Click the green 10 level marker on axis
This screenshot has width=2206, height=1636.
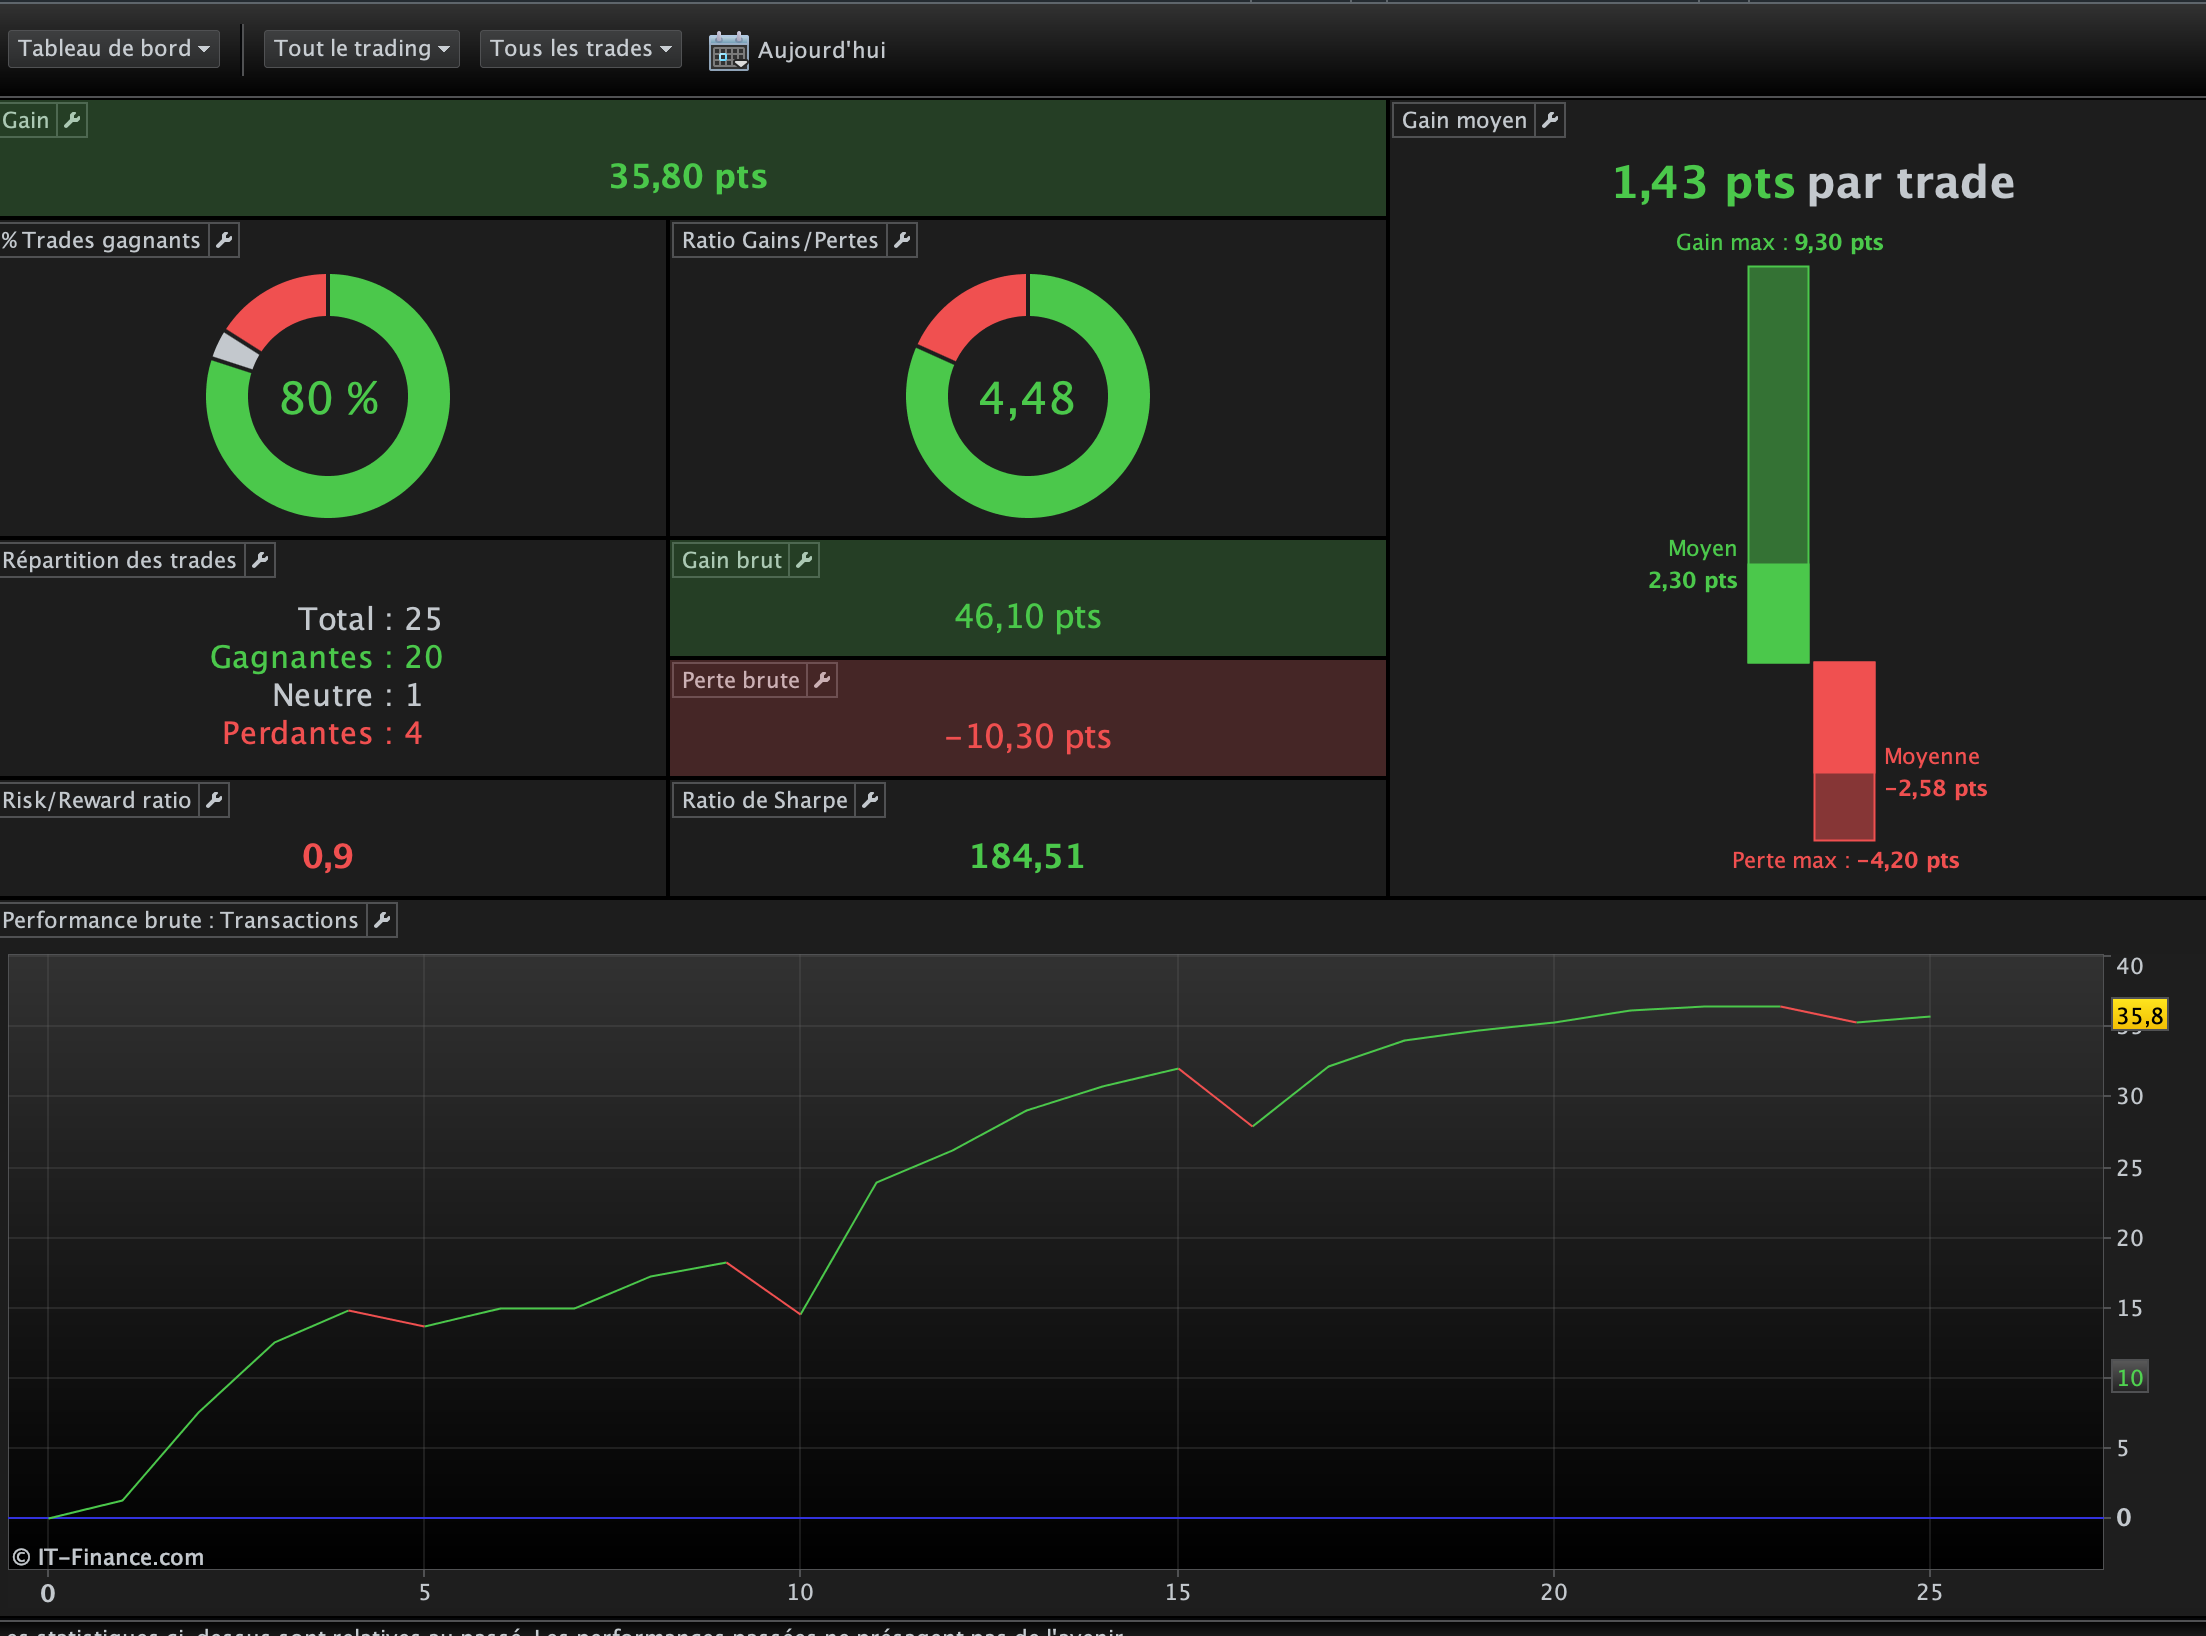(x=2130, y=1378)
